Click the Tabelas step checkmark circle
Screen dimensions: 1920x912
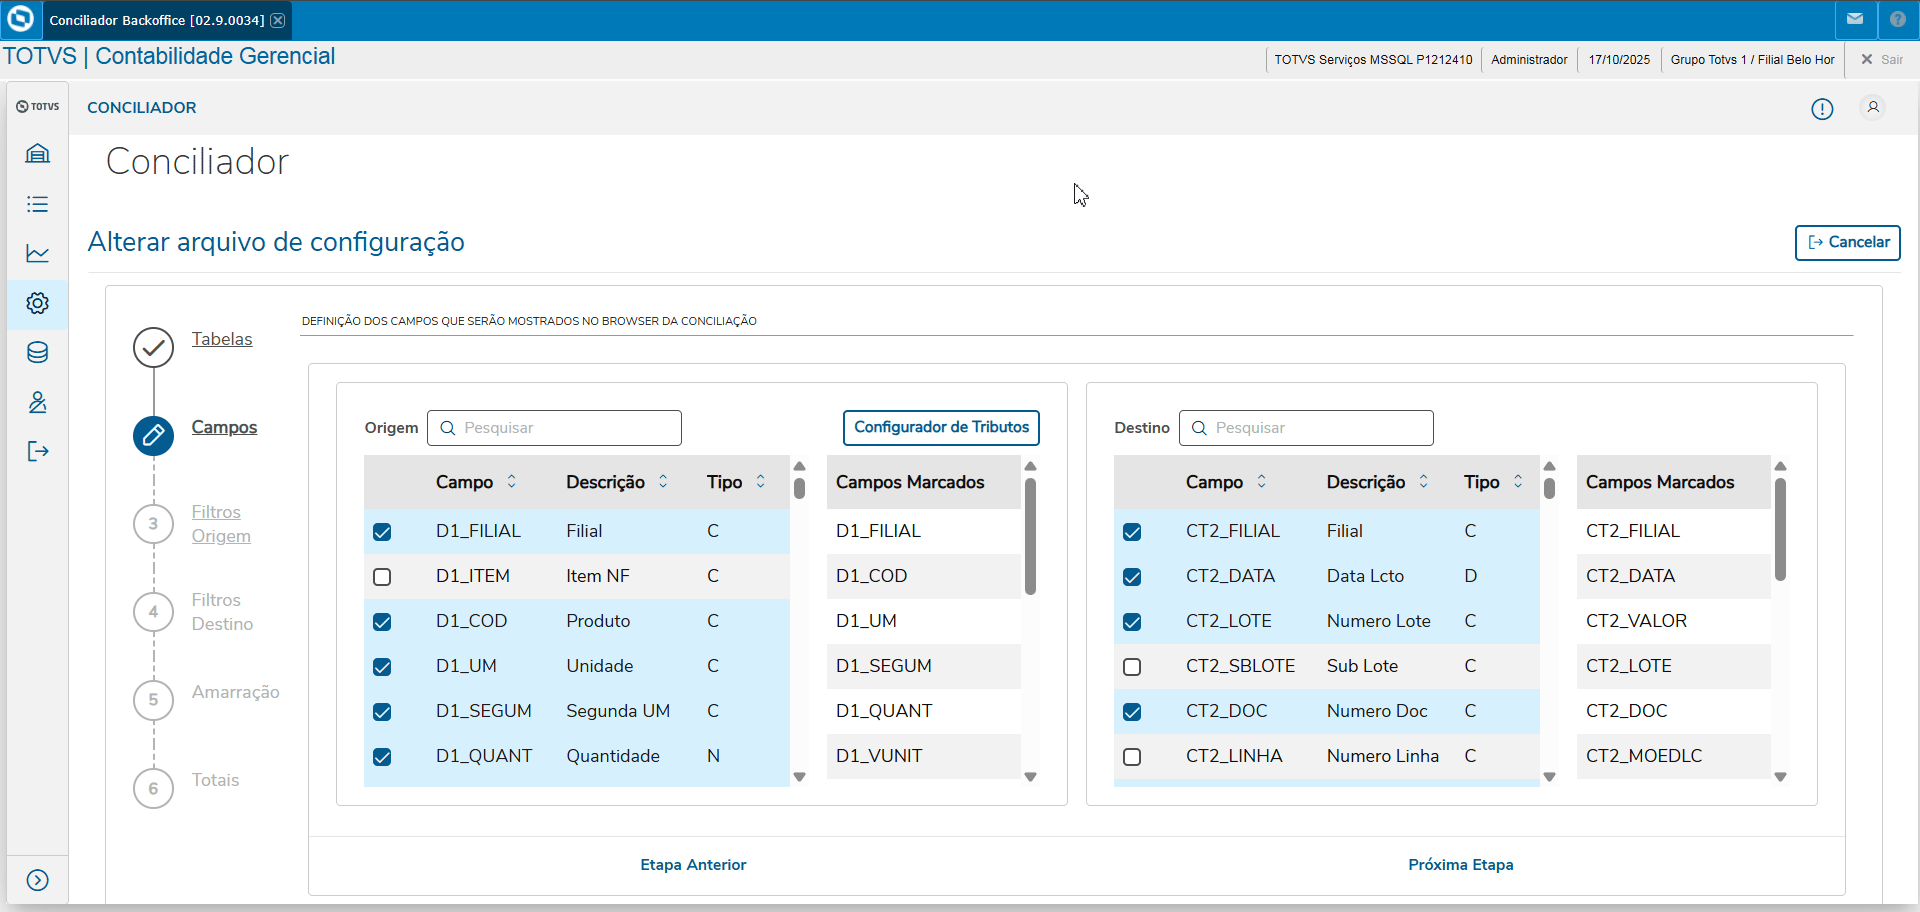[153, 347]
